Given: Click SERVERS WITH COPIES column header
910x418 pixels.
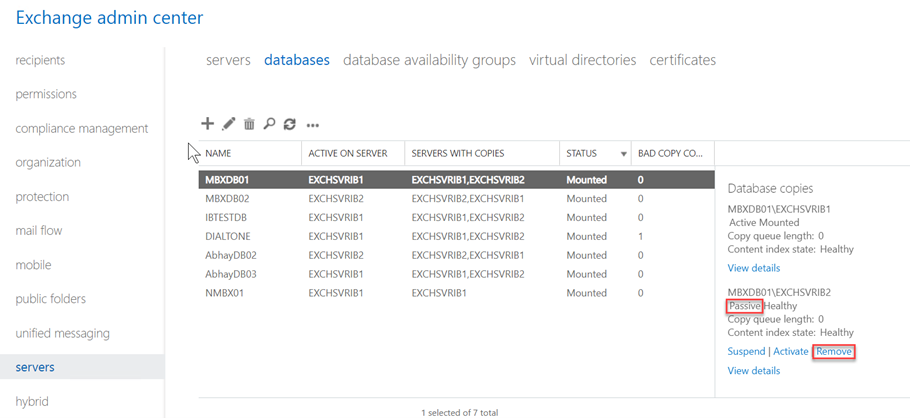Looking at the screenshot, I should [482, 154].
